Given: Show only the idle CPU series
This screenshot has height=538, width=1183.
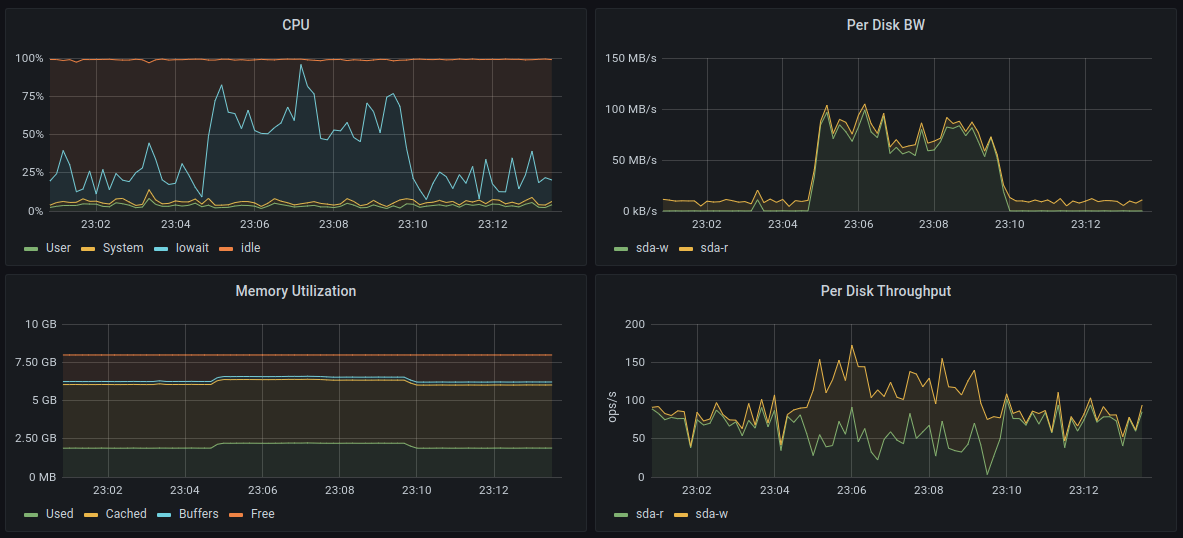Looking at the screenshot, I should point(250,247).
